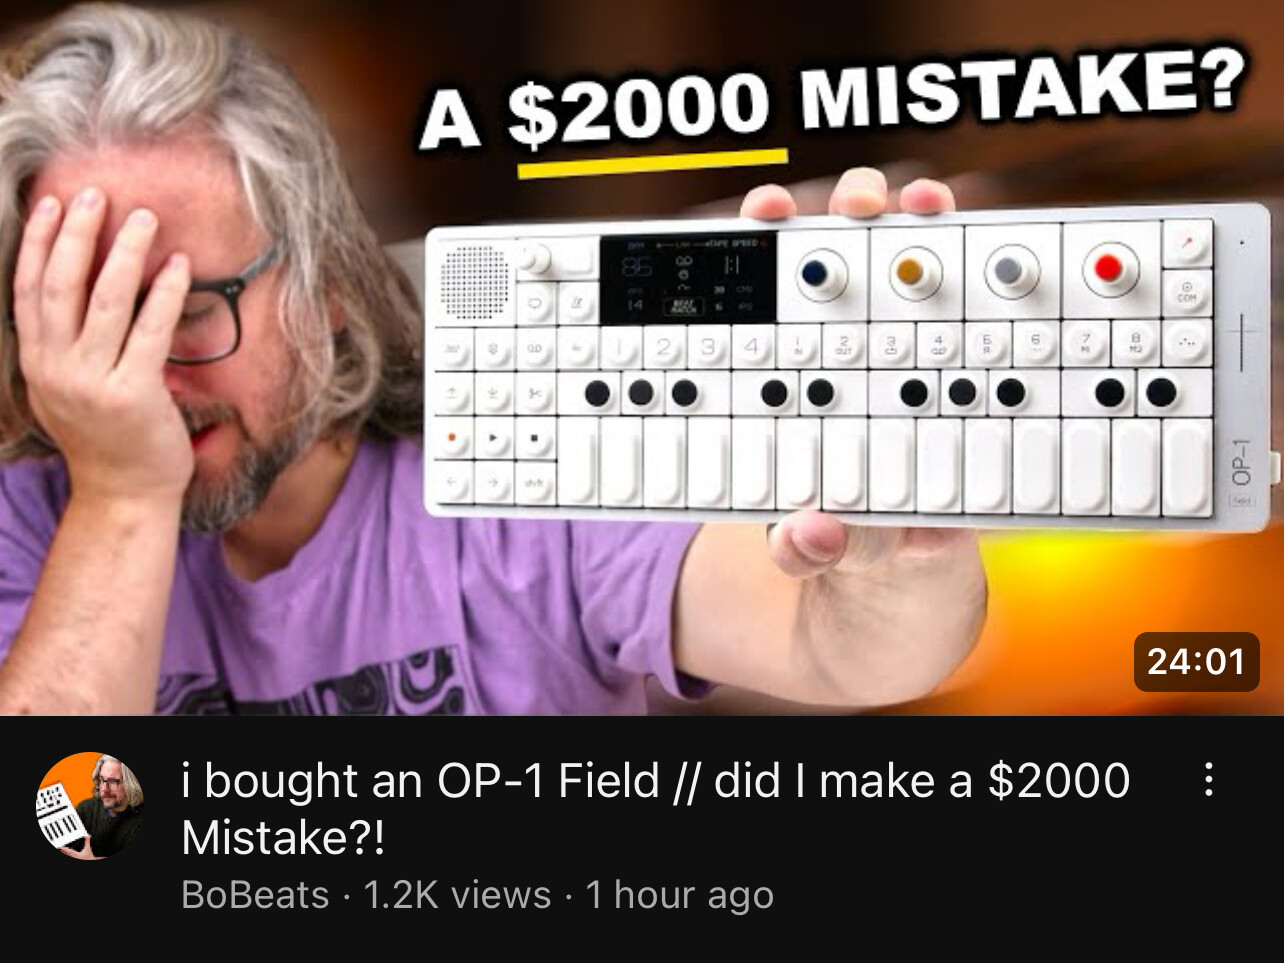Click the COM key on the OP-1
This screenshot has width=1284, height=963.
tap(1187, 292)
